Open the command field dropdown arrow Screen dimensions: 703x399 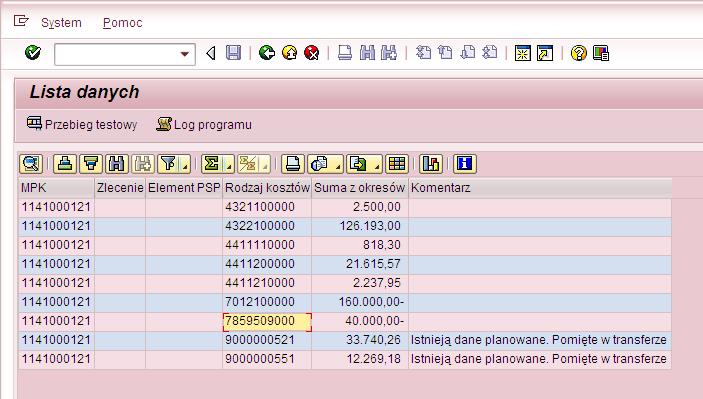(184, 54)
